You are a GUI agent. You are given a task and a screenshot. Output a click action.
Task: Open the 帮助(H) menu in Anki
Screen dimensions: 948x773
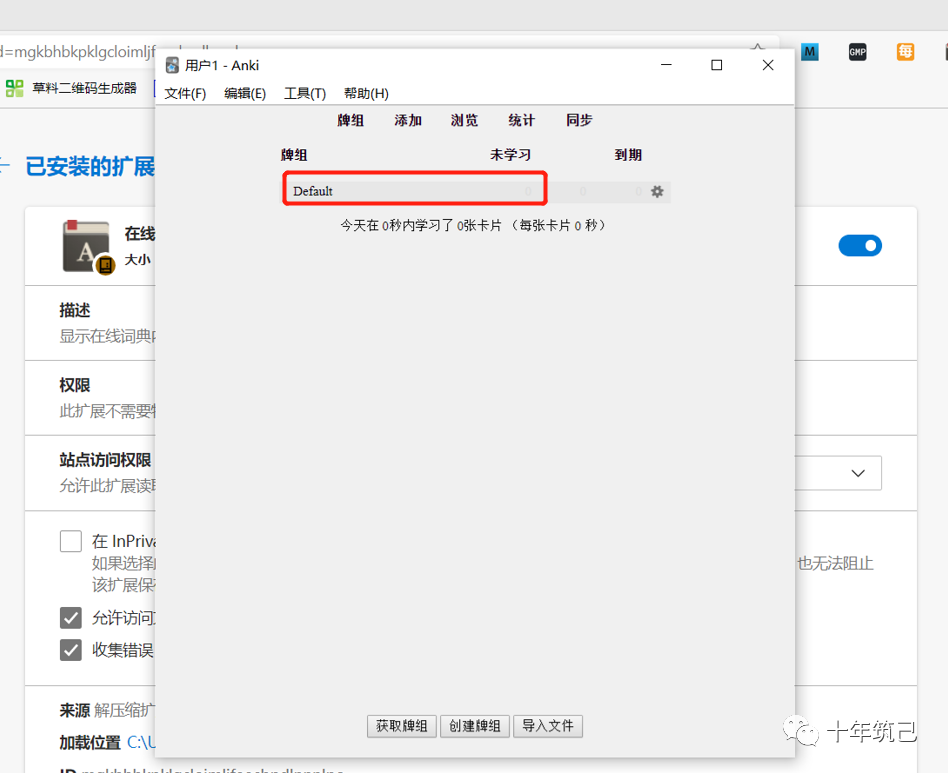point(366,94)
